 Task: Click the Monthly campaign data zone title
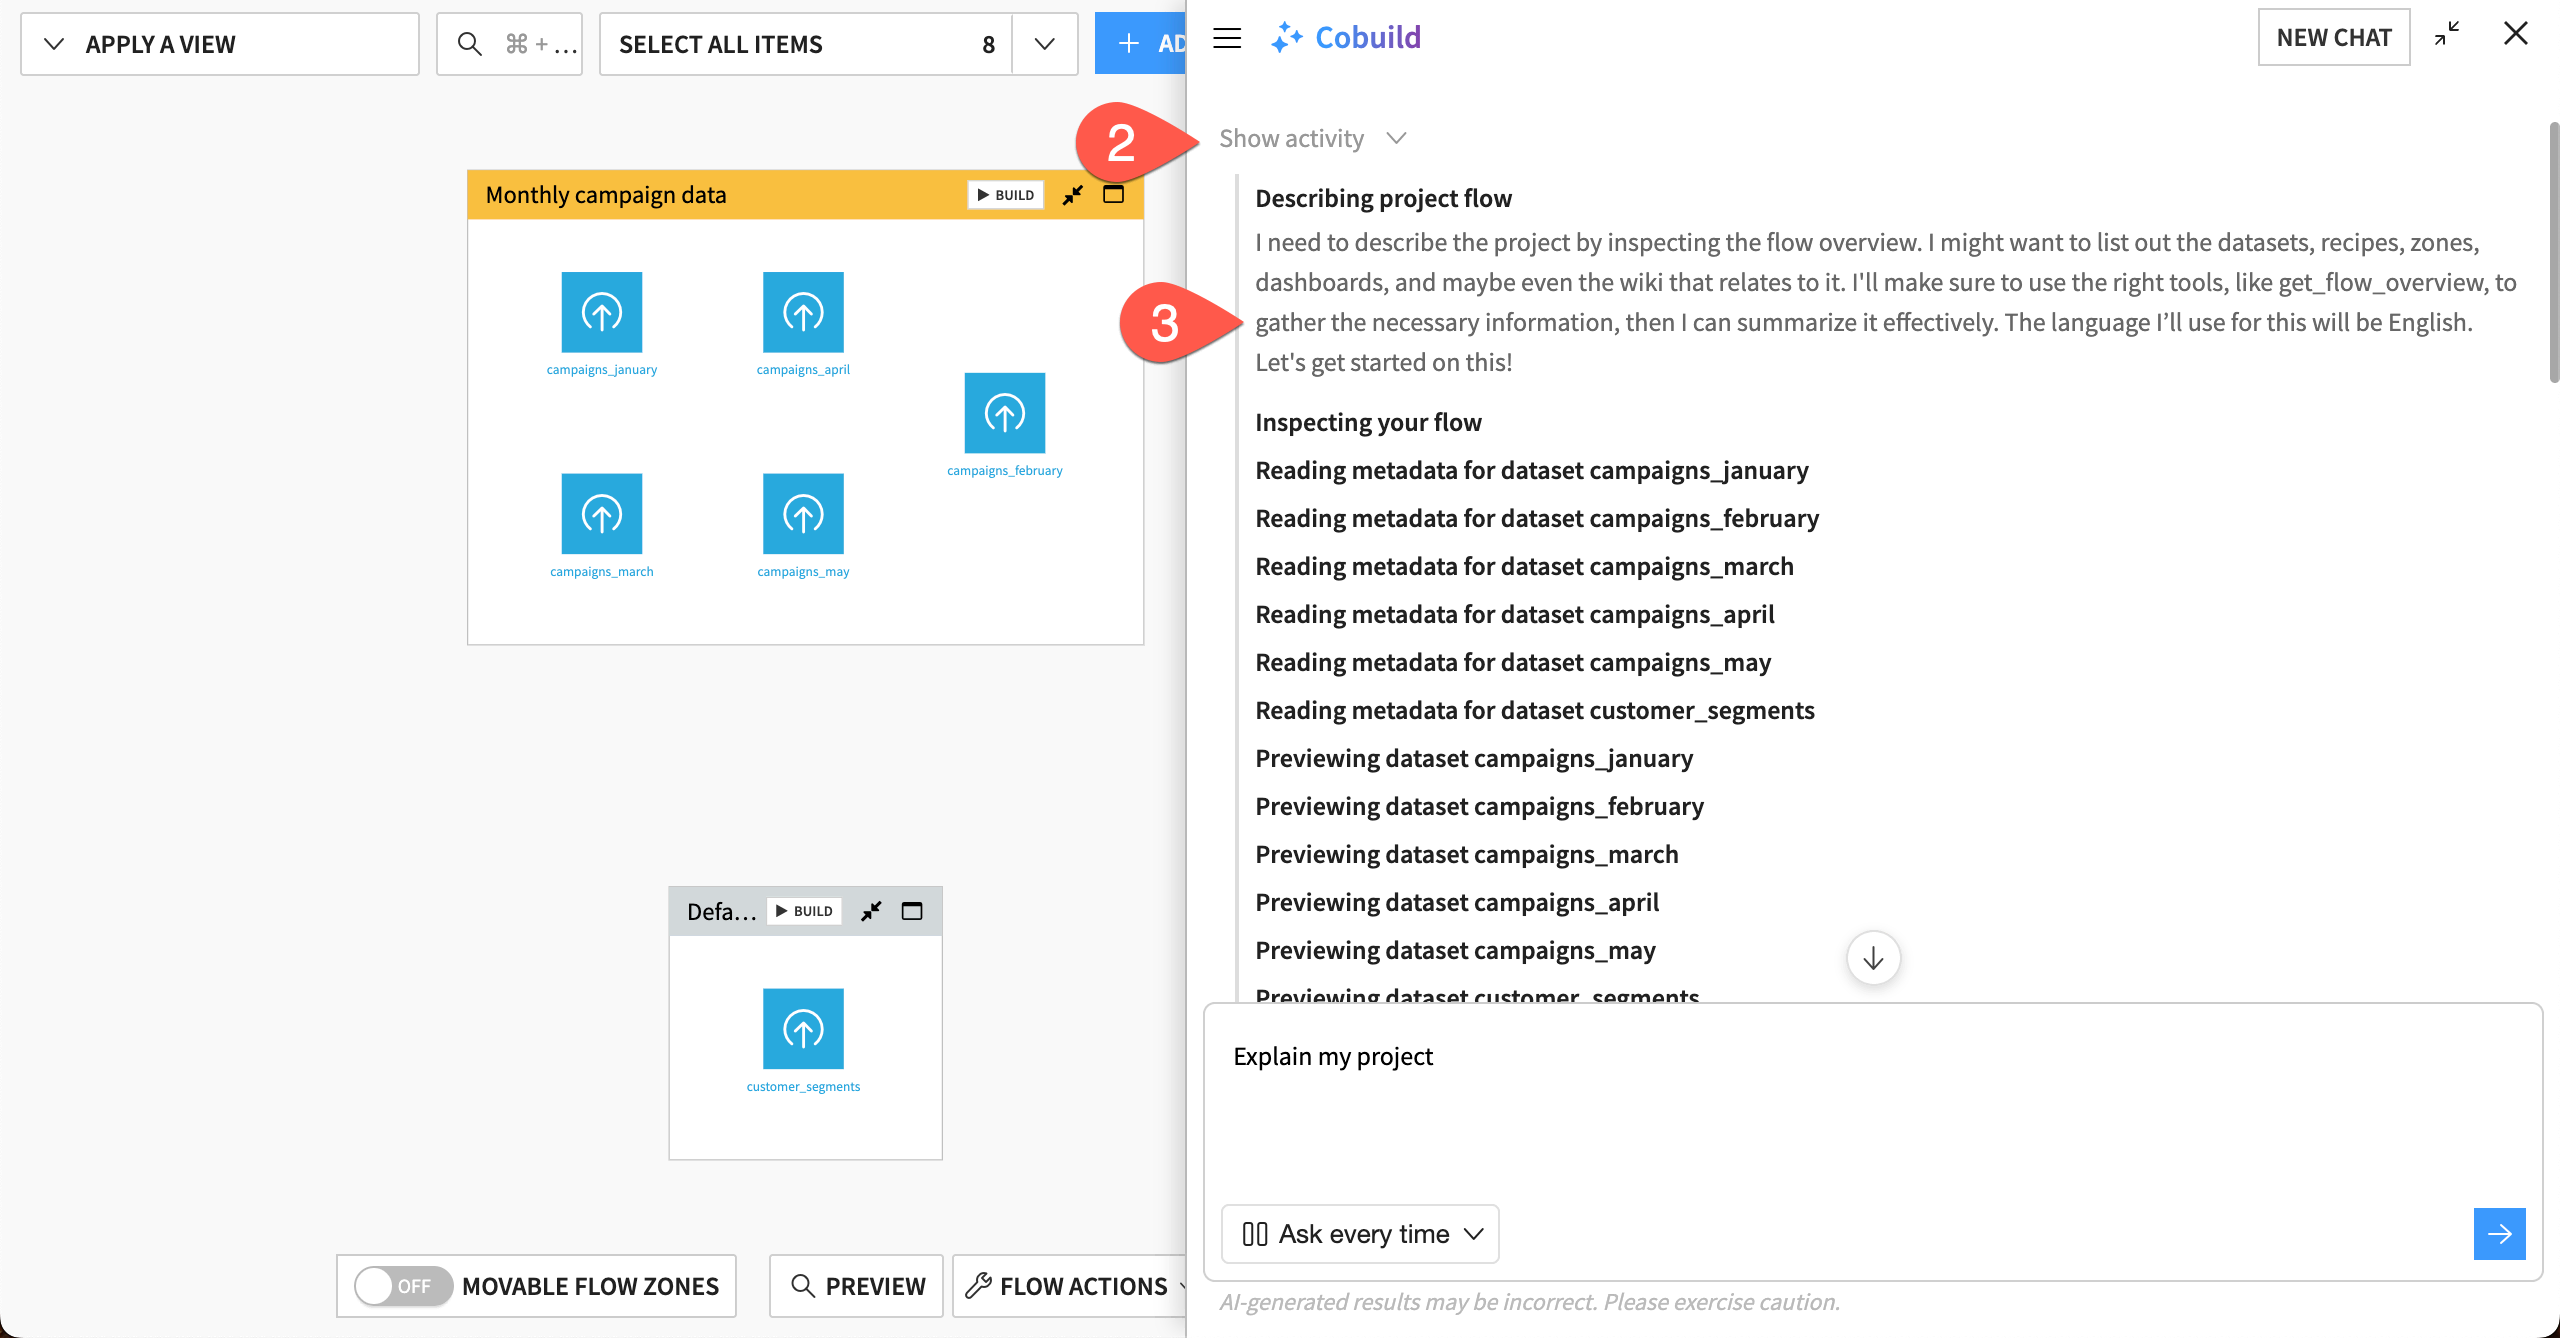pos(606,195)
